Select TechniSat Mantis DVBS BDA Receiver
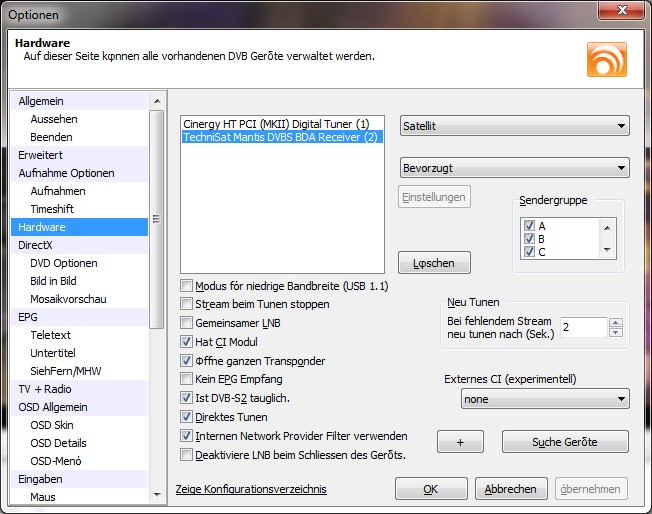The width and height of the screenshot is (652, 514). point(282,137)
